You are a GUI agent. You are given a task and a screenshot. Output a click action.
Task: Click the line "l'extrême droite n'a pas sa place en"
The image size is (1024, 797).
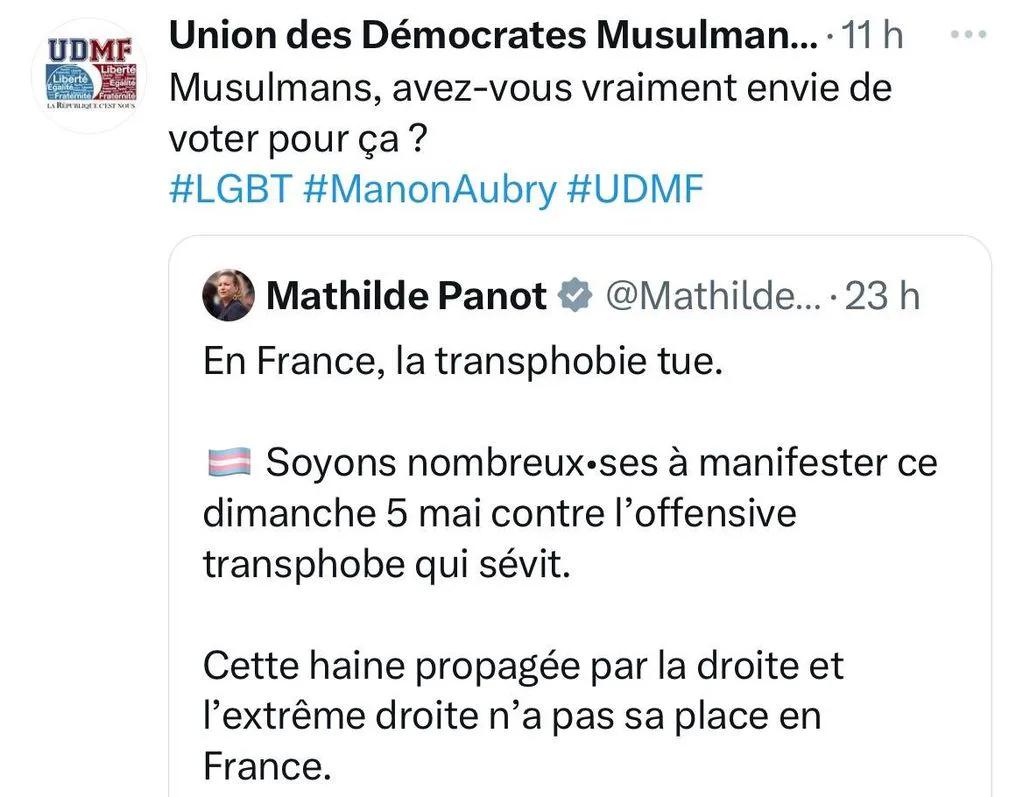coord(512,716)
